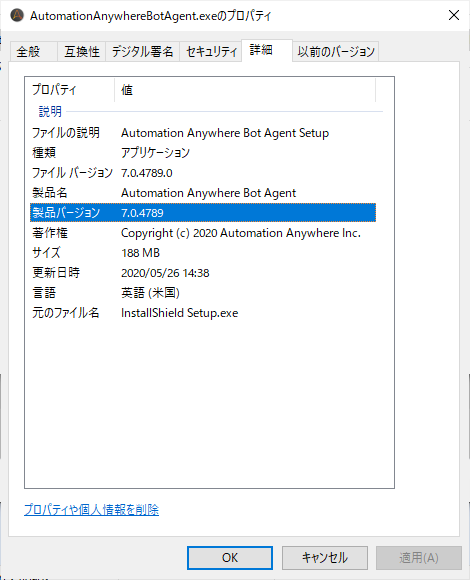Select the 英語 (米国) language value
Viewport: 470px width, 580px height.
pyautogui.click(x=151, y=293)
